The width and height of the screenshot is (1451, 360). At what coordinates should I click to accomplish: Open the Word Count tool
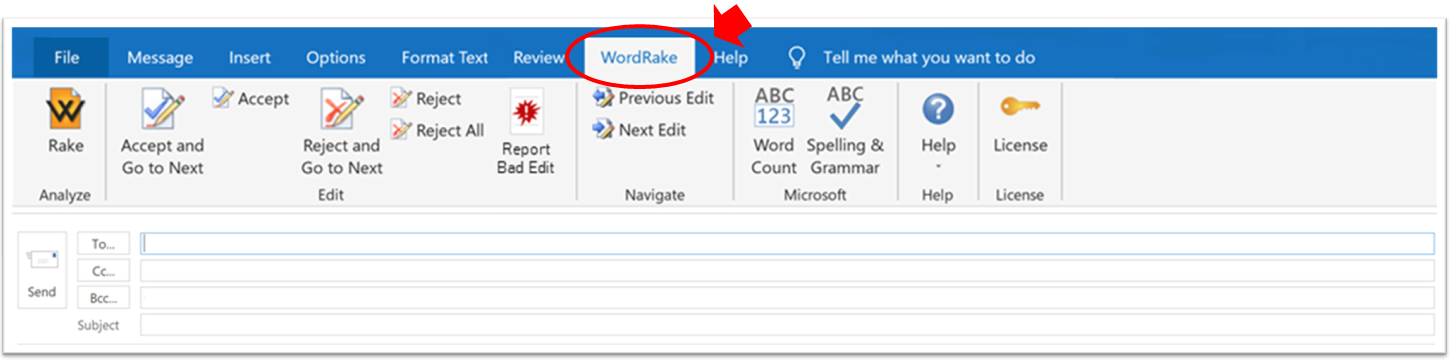(x=774, y=132)
